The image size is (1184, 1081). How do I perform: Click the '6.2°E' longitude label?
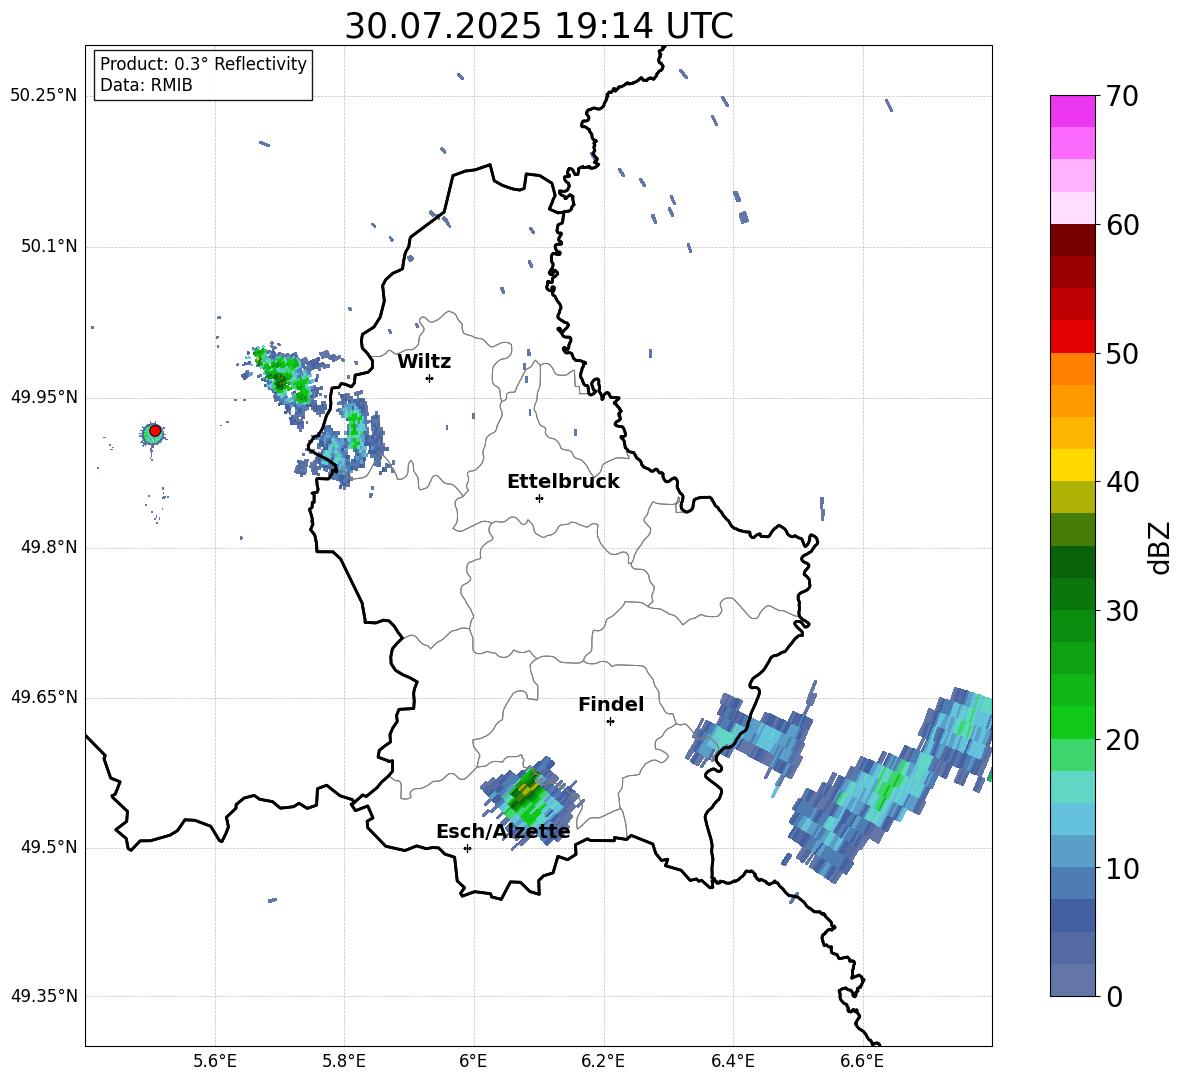coord(603,1061)
